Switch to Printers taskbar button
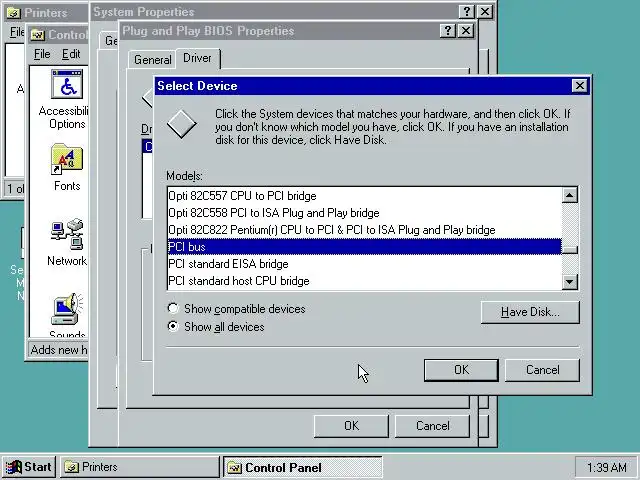Image resolution: width=640 pixels, height=480 pixels. (140, 467)
